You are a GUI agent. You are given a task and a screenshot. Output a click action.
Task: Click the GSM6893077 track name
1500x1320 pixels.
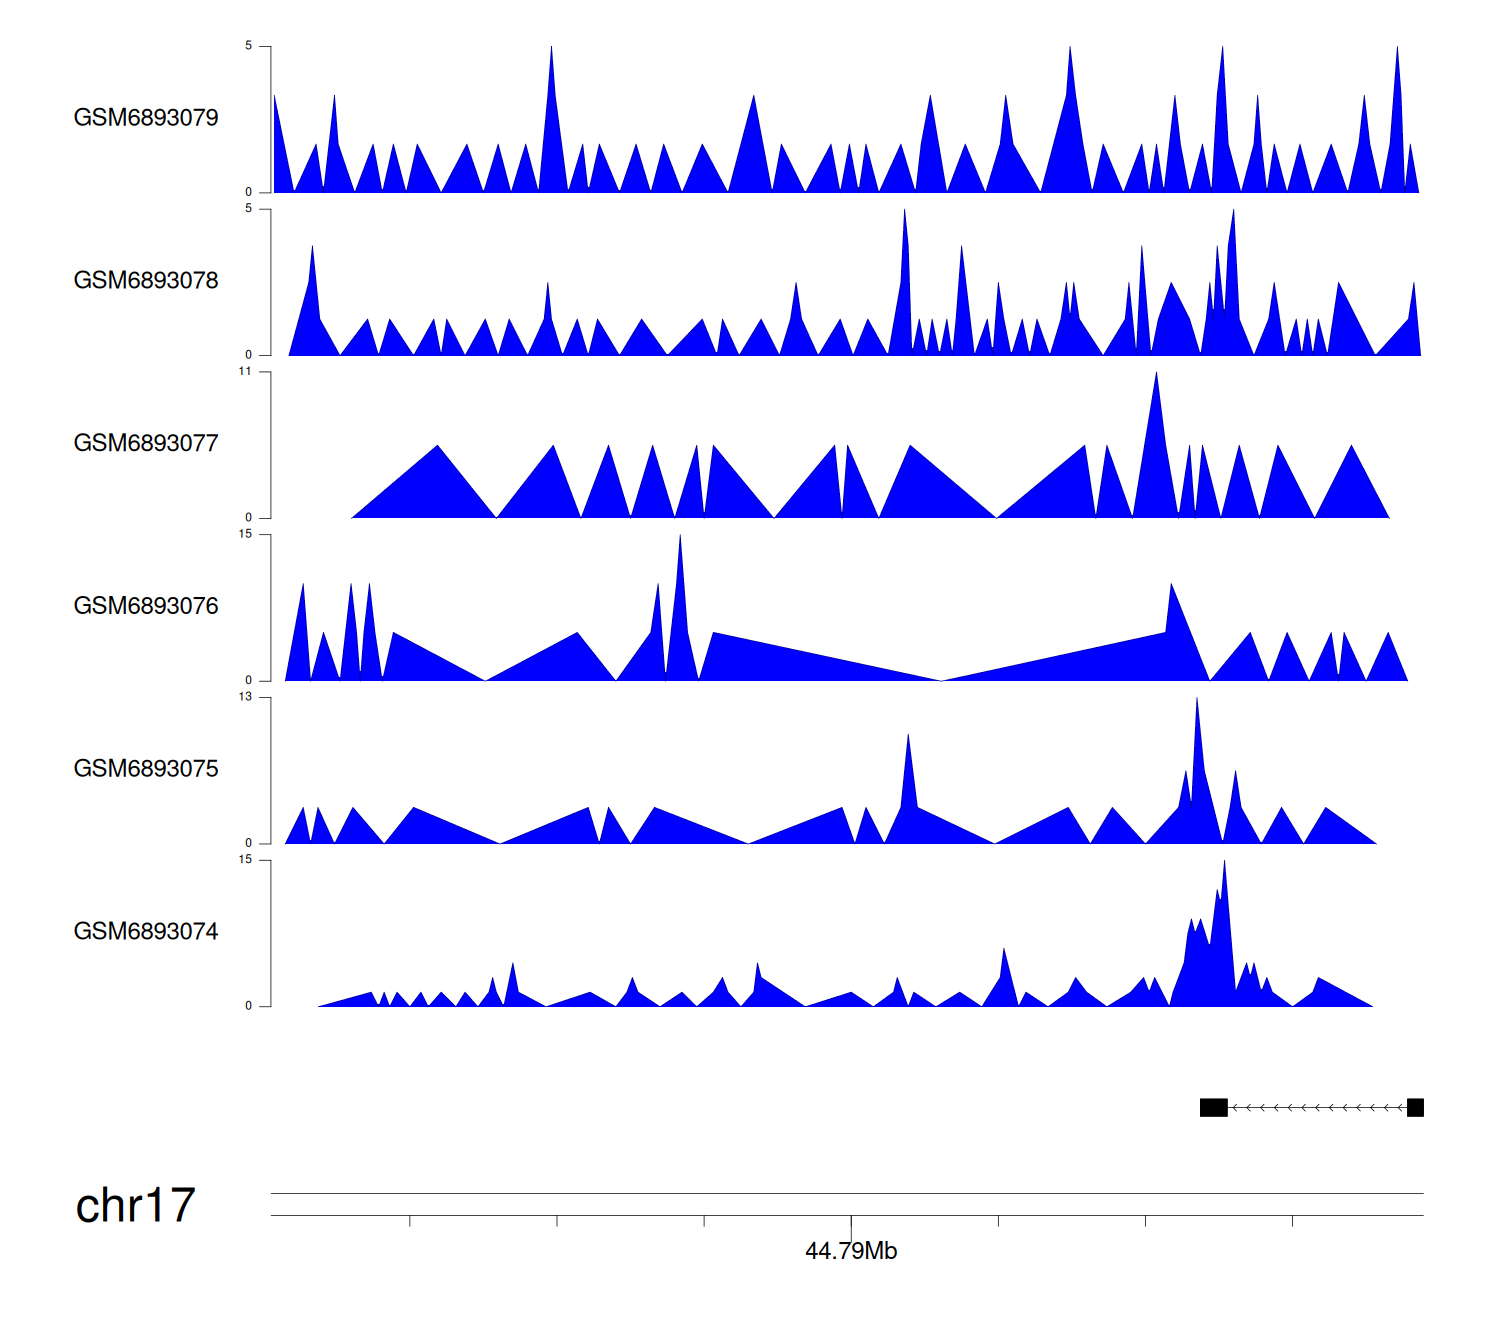coord(146,443)
